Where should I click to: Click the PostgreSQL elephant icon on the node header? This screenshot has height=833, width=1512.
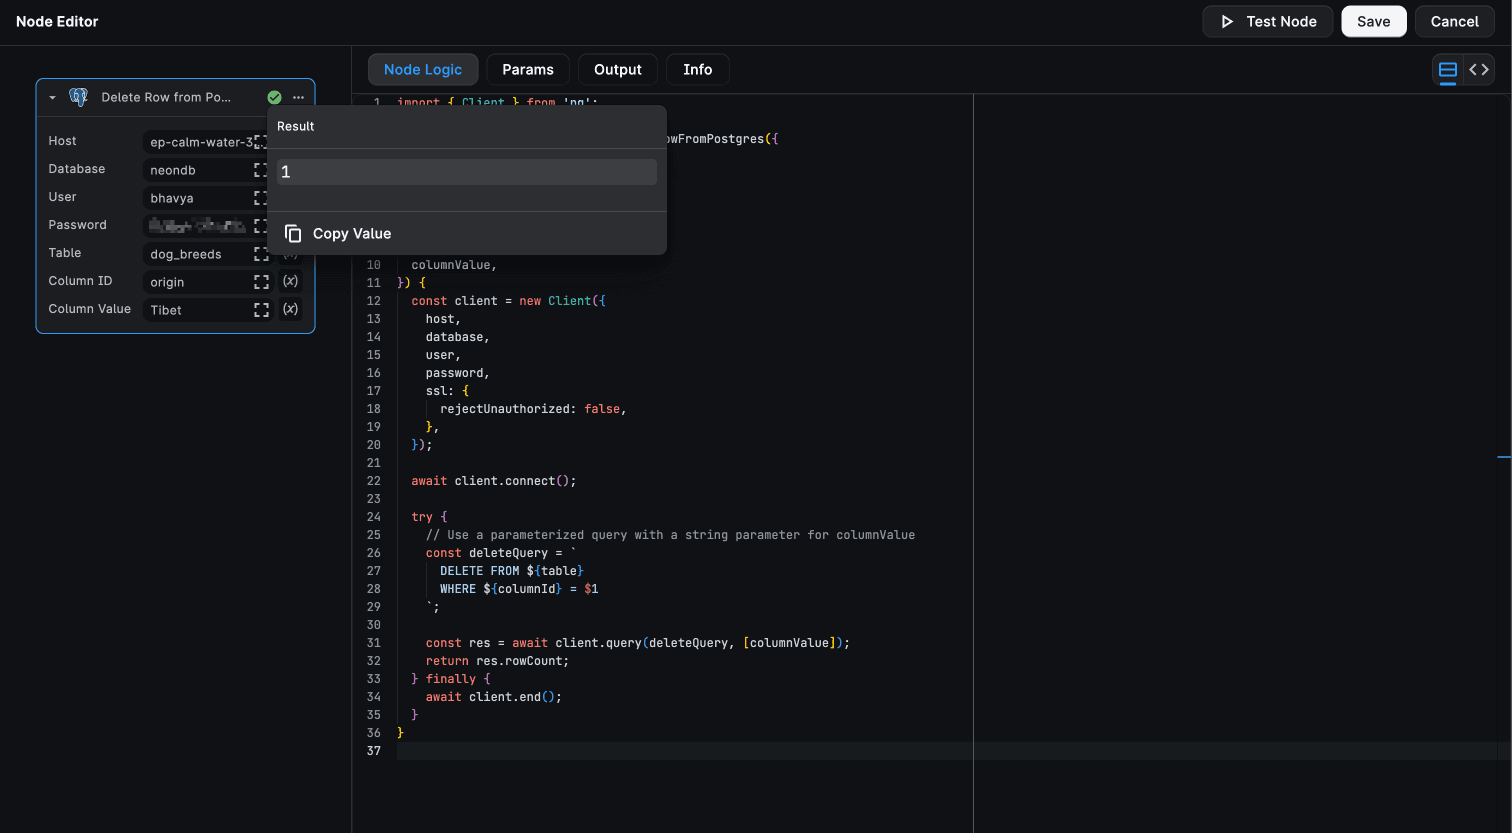[x=77, y=96]
